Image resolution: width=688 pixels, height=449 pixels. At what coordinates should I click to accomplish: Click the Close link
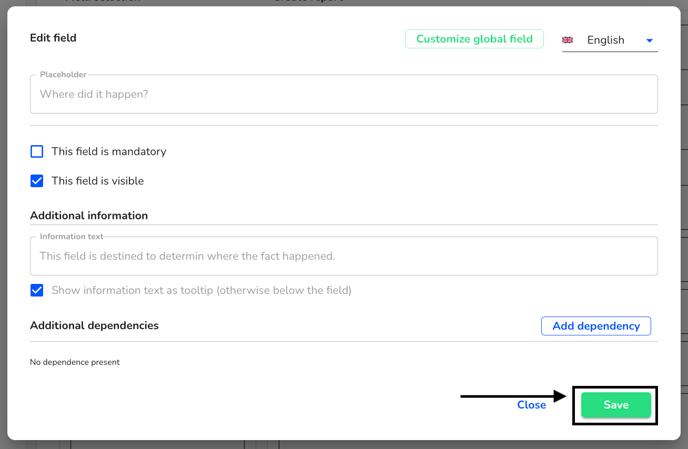click(531, 405)
